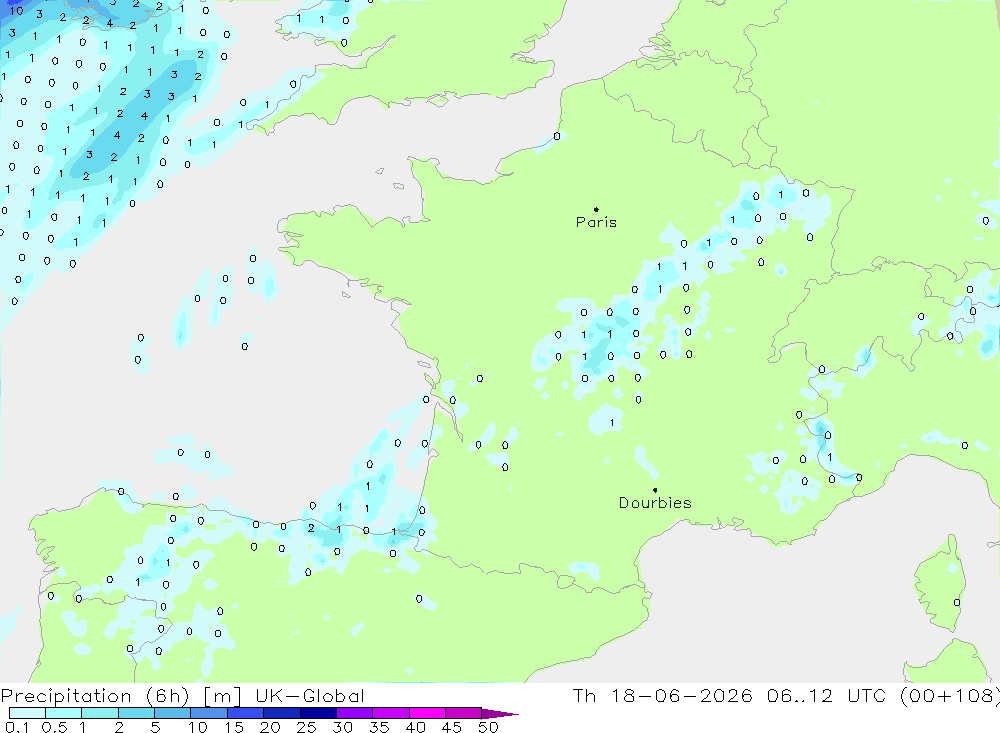
Task: Click the 'UK-Global' model name
Action: click(x=310, y=696)
